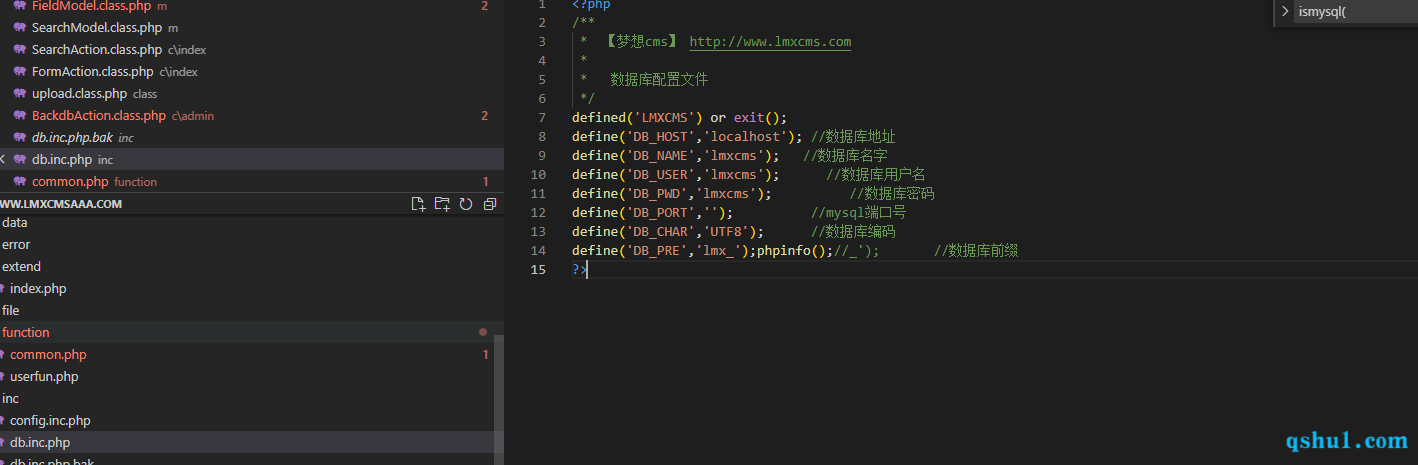Click PHP icon beside upload.class.php
1418x465 pixels.
(x=20, y=93)
